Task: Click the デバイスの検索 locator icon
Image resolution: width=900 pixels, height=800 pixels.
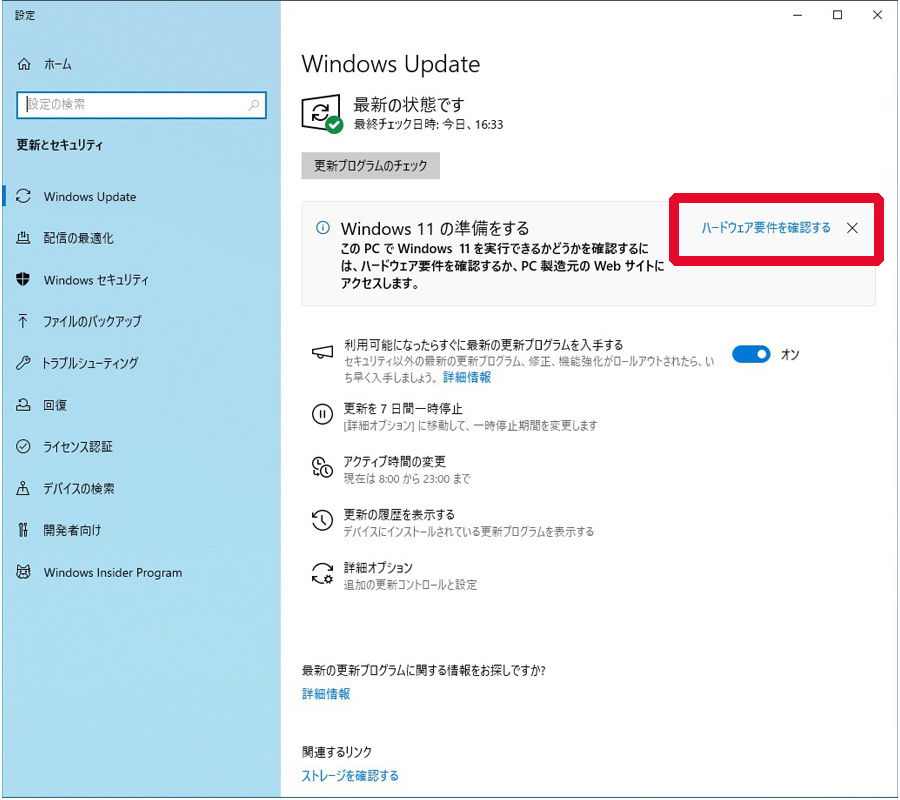Action: (23, 488)
